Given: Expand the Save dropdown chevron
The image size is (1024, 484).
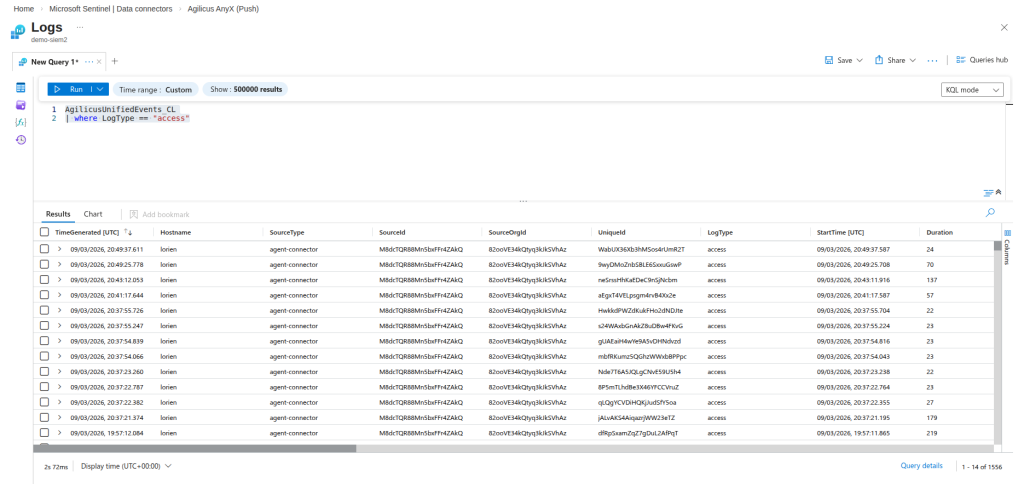Looking at the screenshot, I should coord(859,60).
